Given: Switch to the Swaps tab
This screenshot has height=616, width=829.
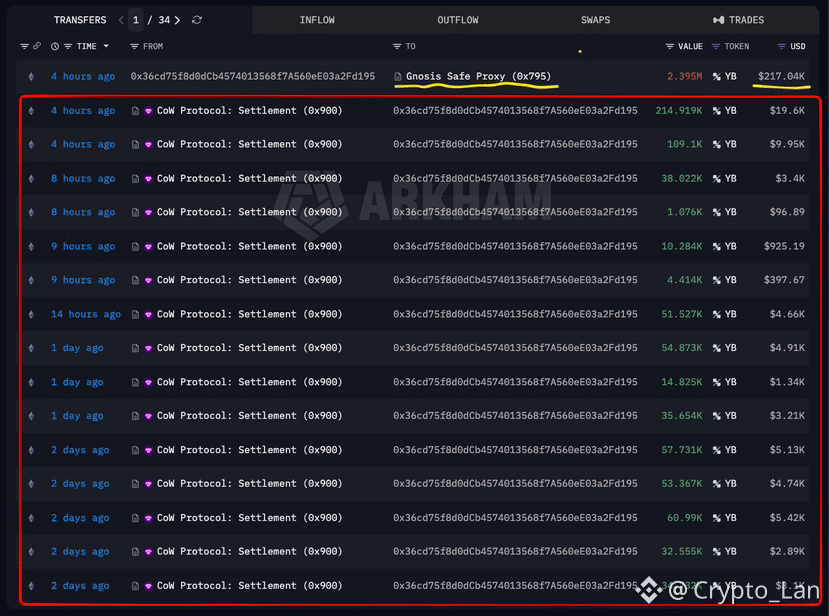Looking at the screenshot, I should [595, 20].
